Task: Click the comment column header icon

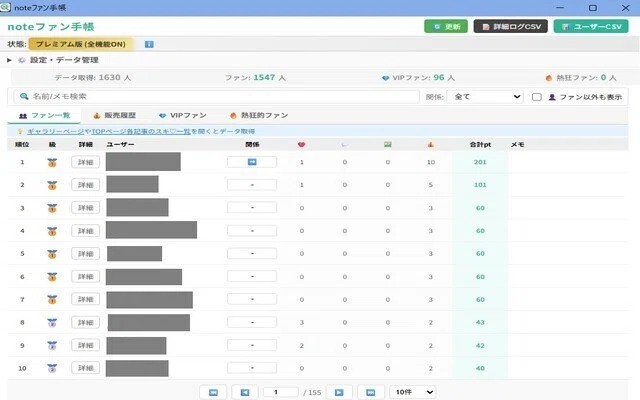Action: [x=344, y=144]
